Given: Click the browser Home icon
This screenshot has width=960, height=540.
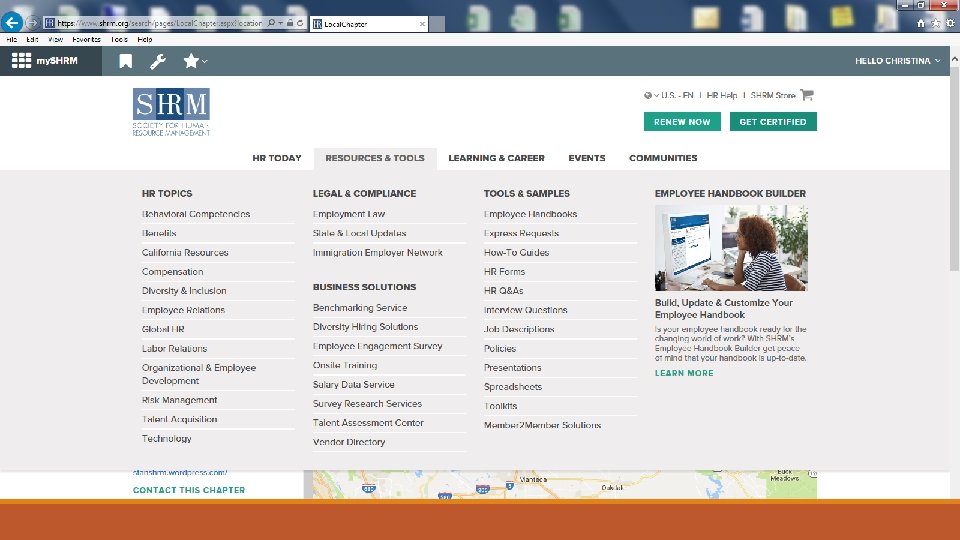Looking at the screenshot, I should (921, 23).
